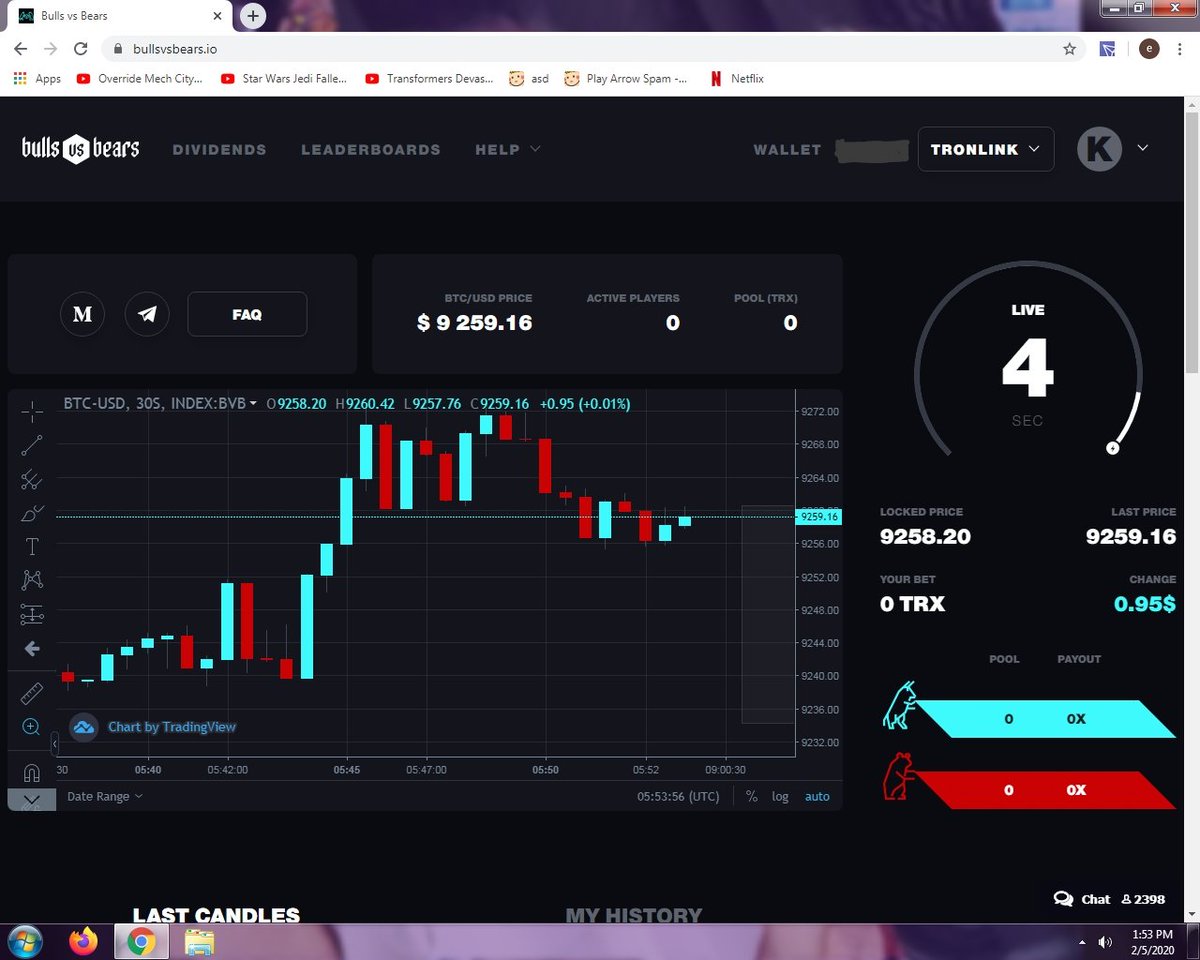The image size is (1200, 960).
Task: Open the Chat panel
Action: point(1083,899)
